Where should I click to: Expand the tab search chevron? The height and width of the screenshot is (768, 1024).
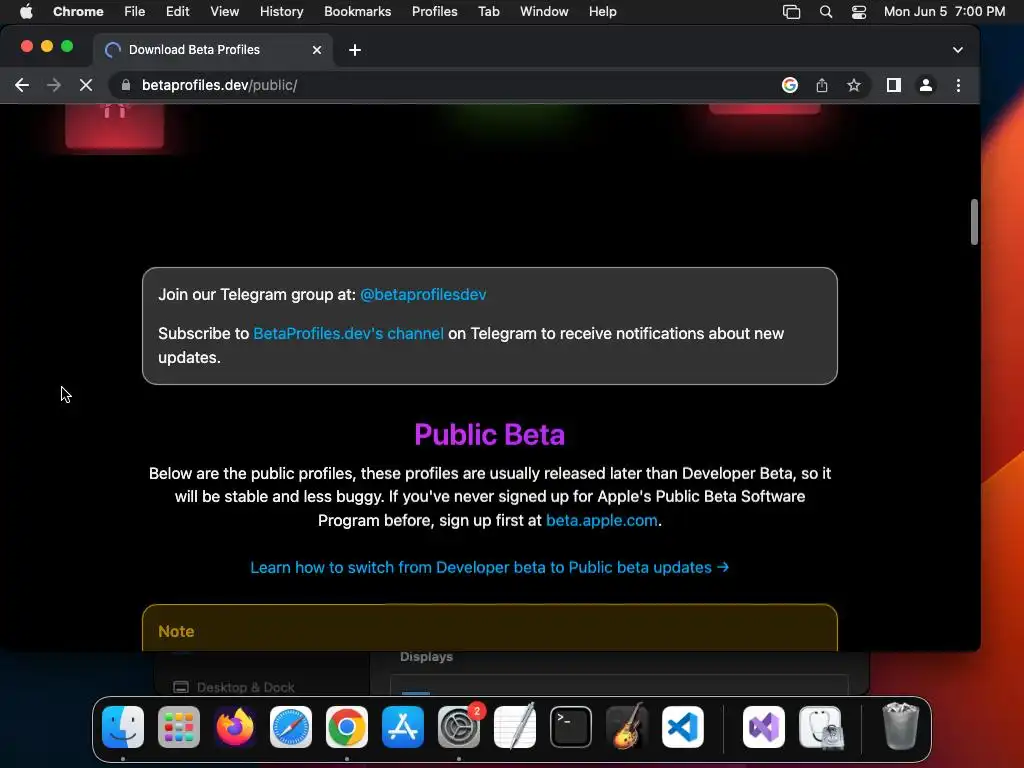tap(957, 50)
